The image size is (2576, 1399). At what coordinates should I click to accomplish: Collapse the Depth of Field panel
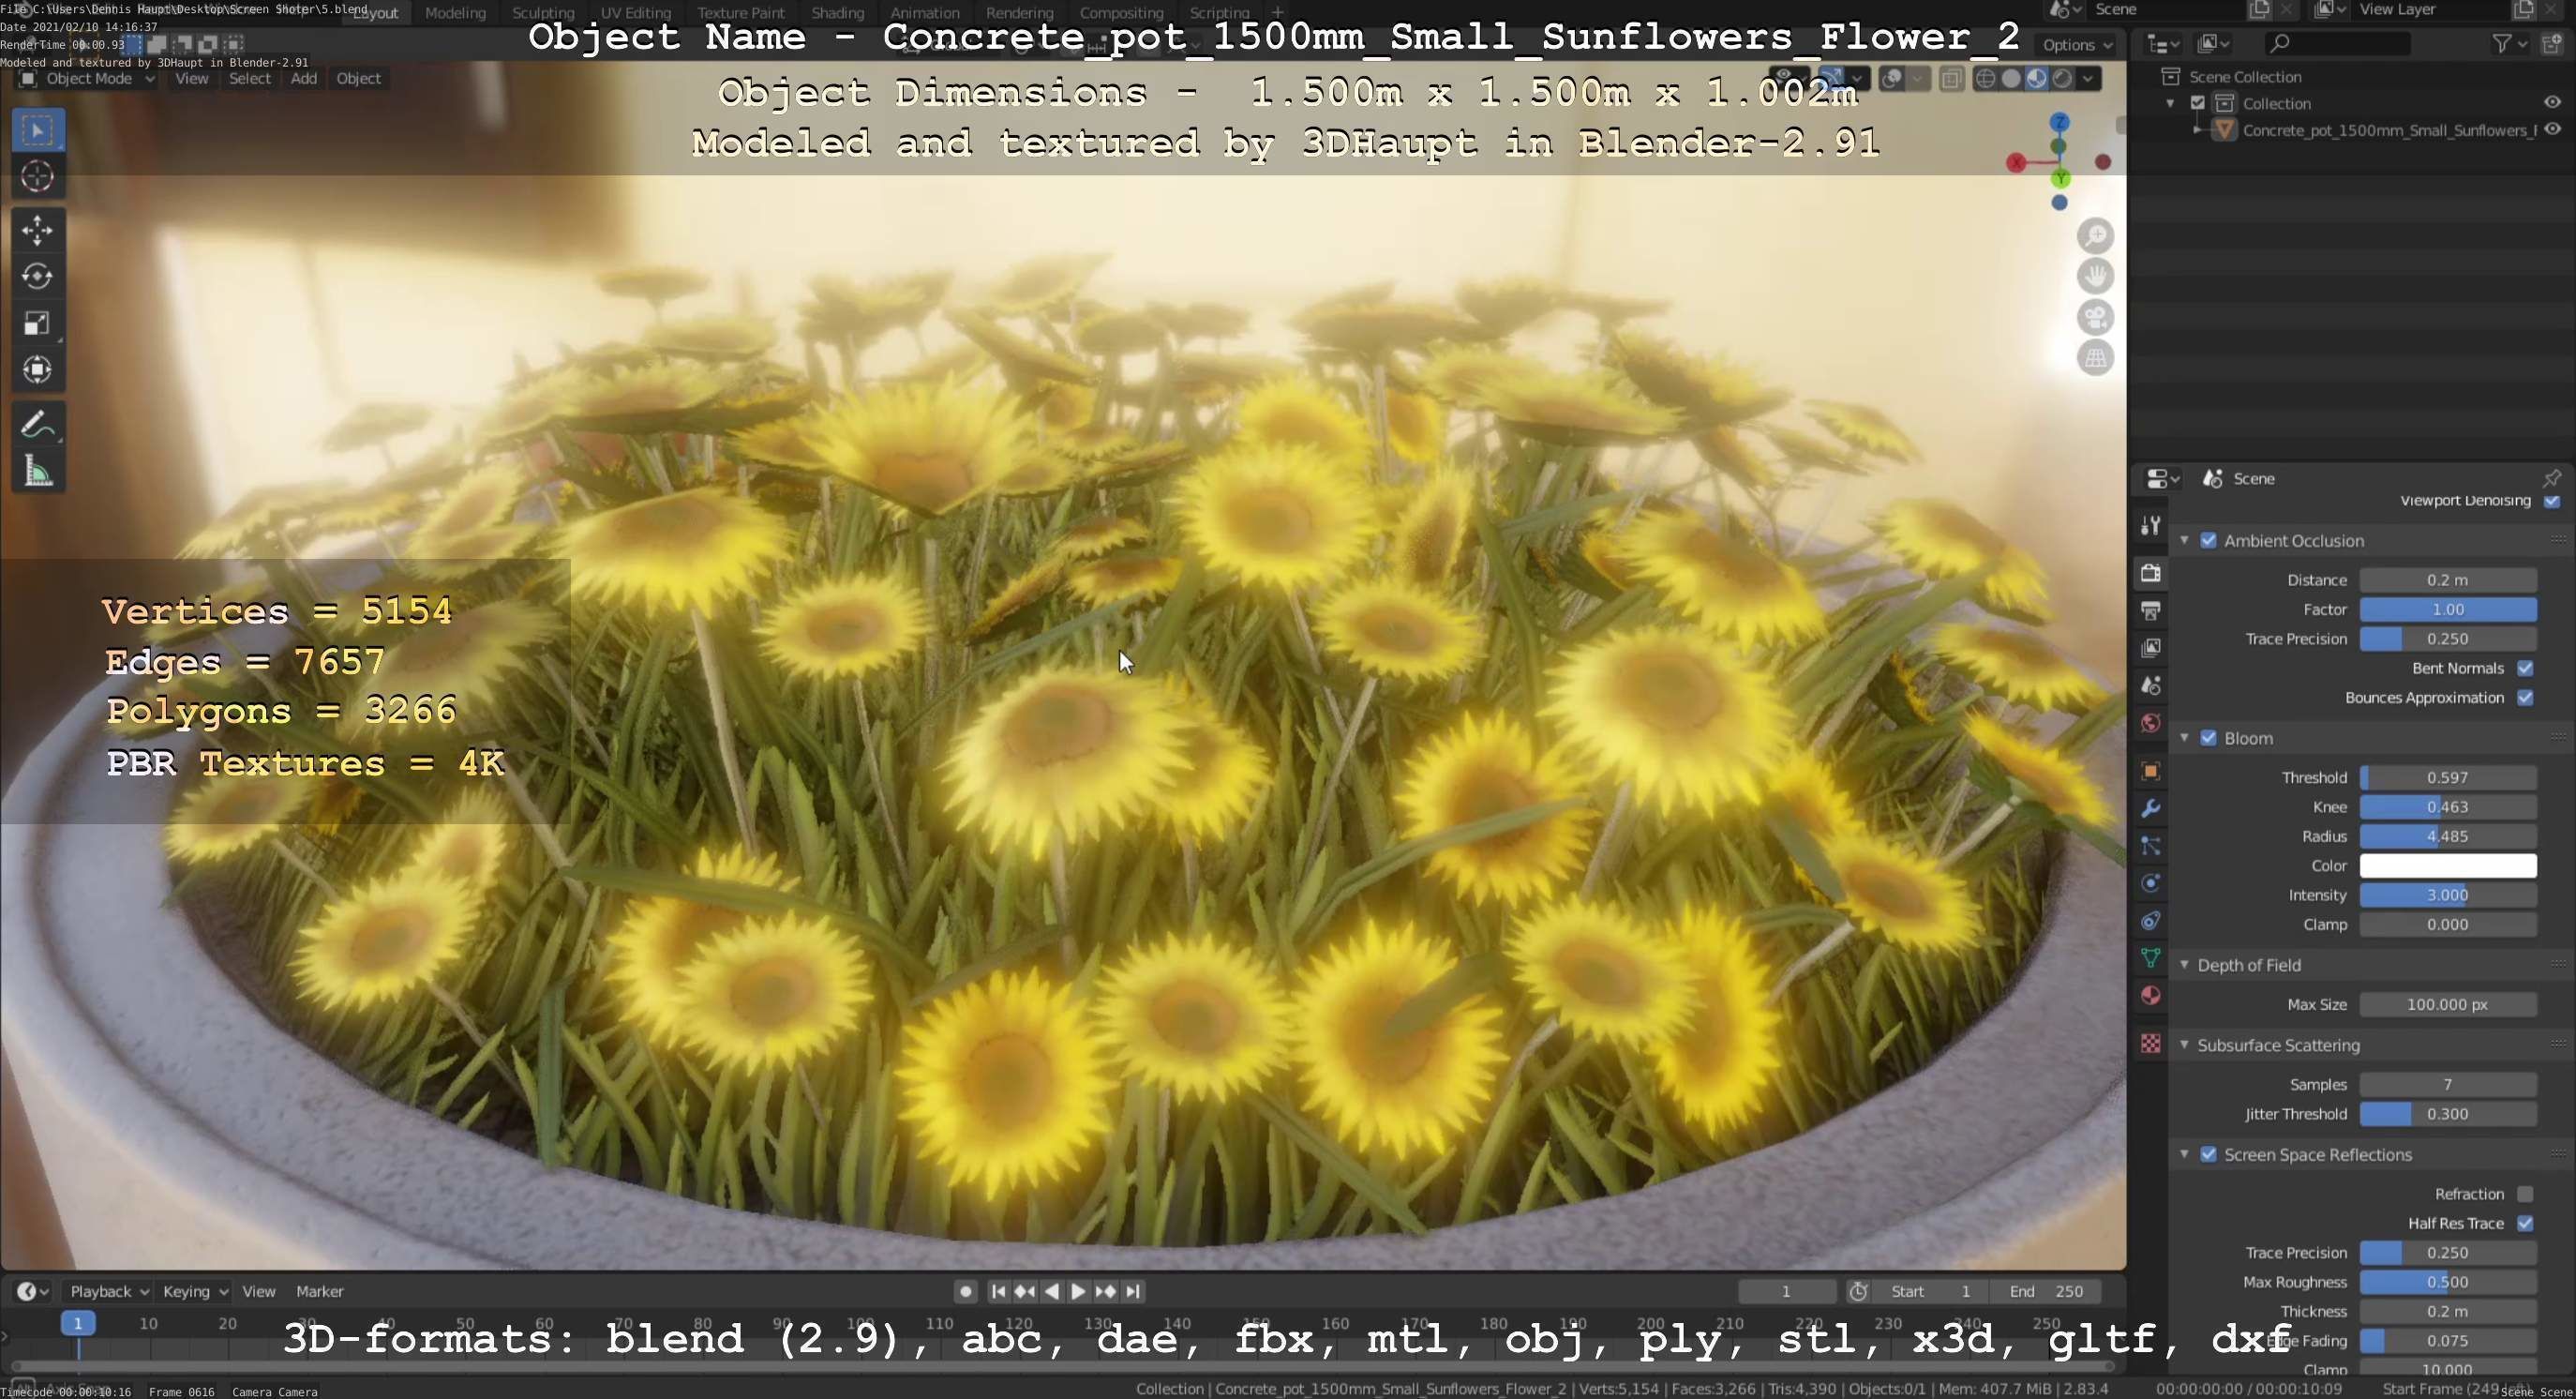click(x=2184, y=965)
